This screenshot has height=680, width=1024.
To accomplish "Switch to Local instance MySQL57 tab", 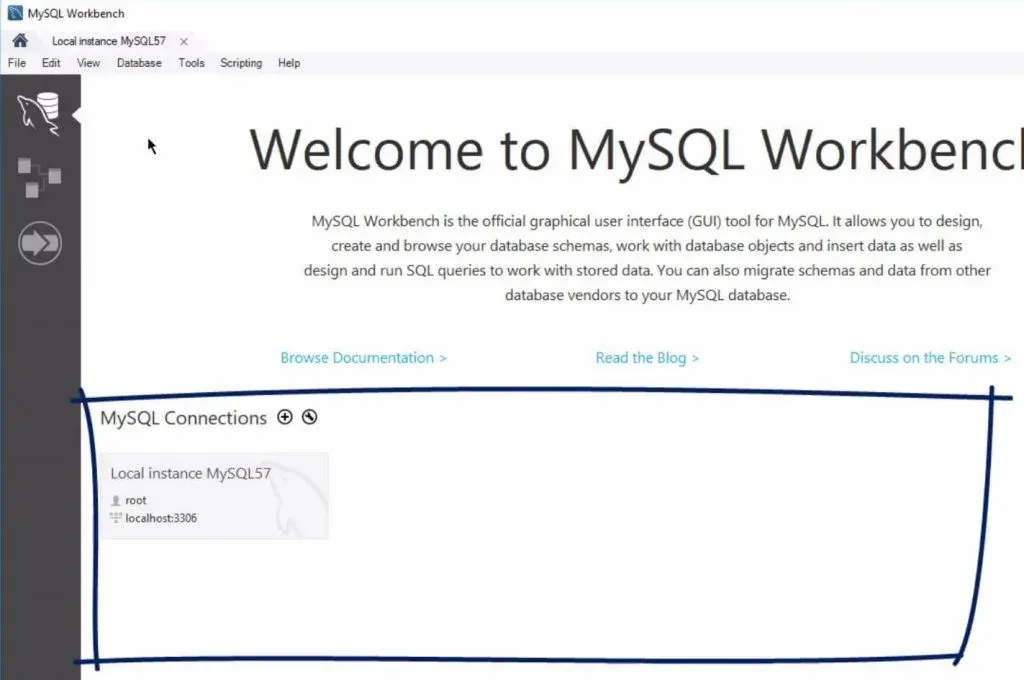I will coord(108,41).
